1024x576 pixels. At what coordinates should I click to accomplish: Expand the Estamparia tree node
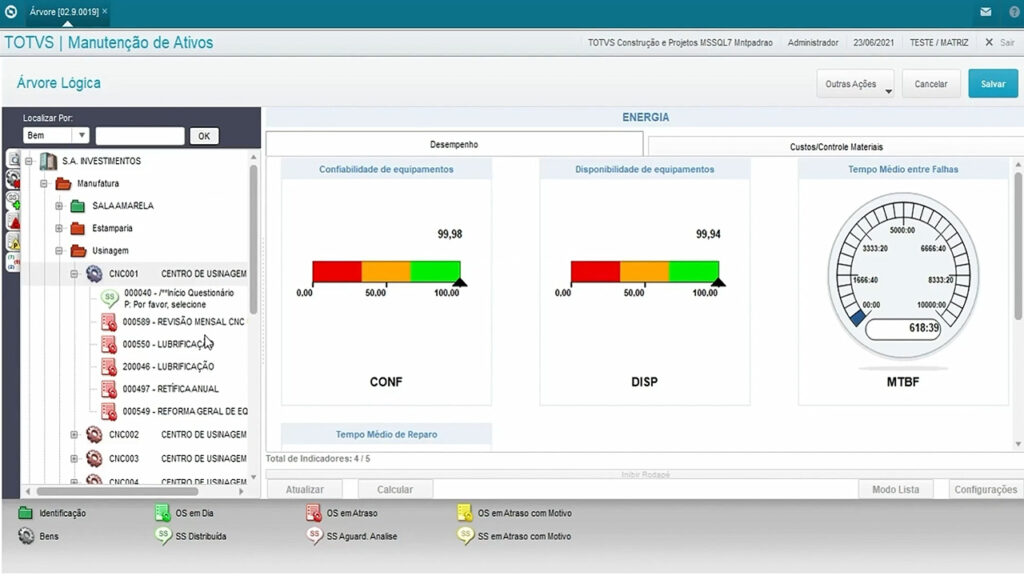coord(59,229)
